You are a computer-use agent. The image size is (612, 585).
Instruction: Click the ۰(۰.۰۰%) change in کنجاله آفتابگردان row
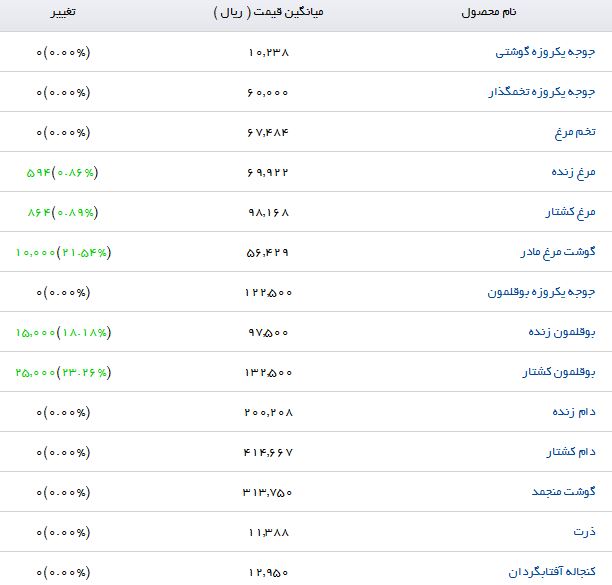coord(63,573)
